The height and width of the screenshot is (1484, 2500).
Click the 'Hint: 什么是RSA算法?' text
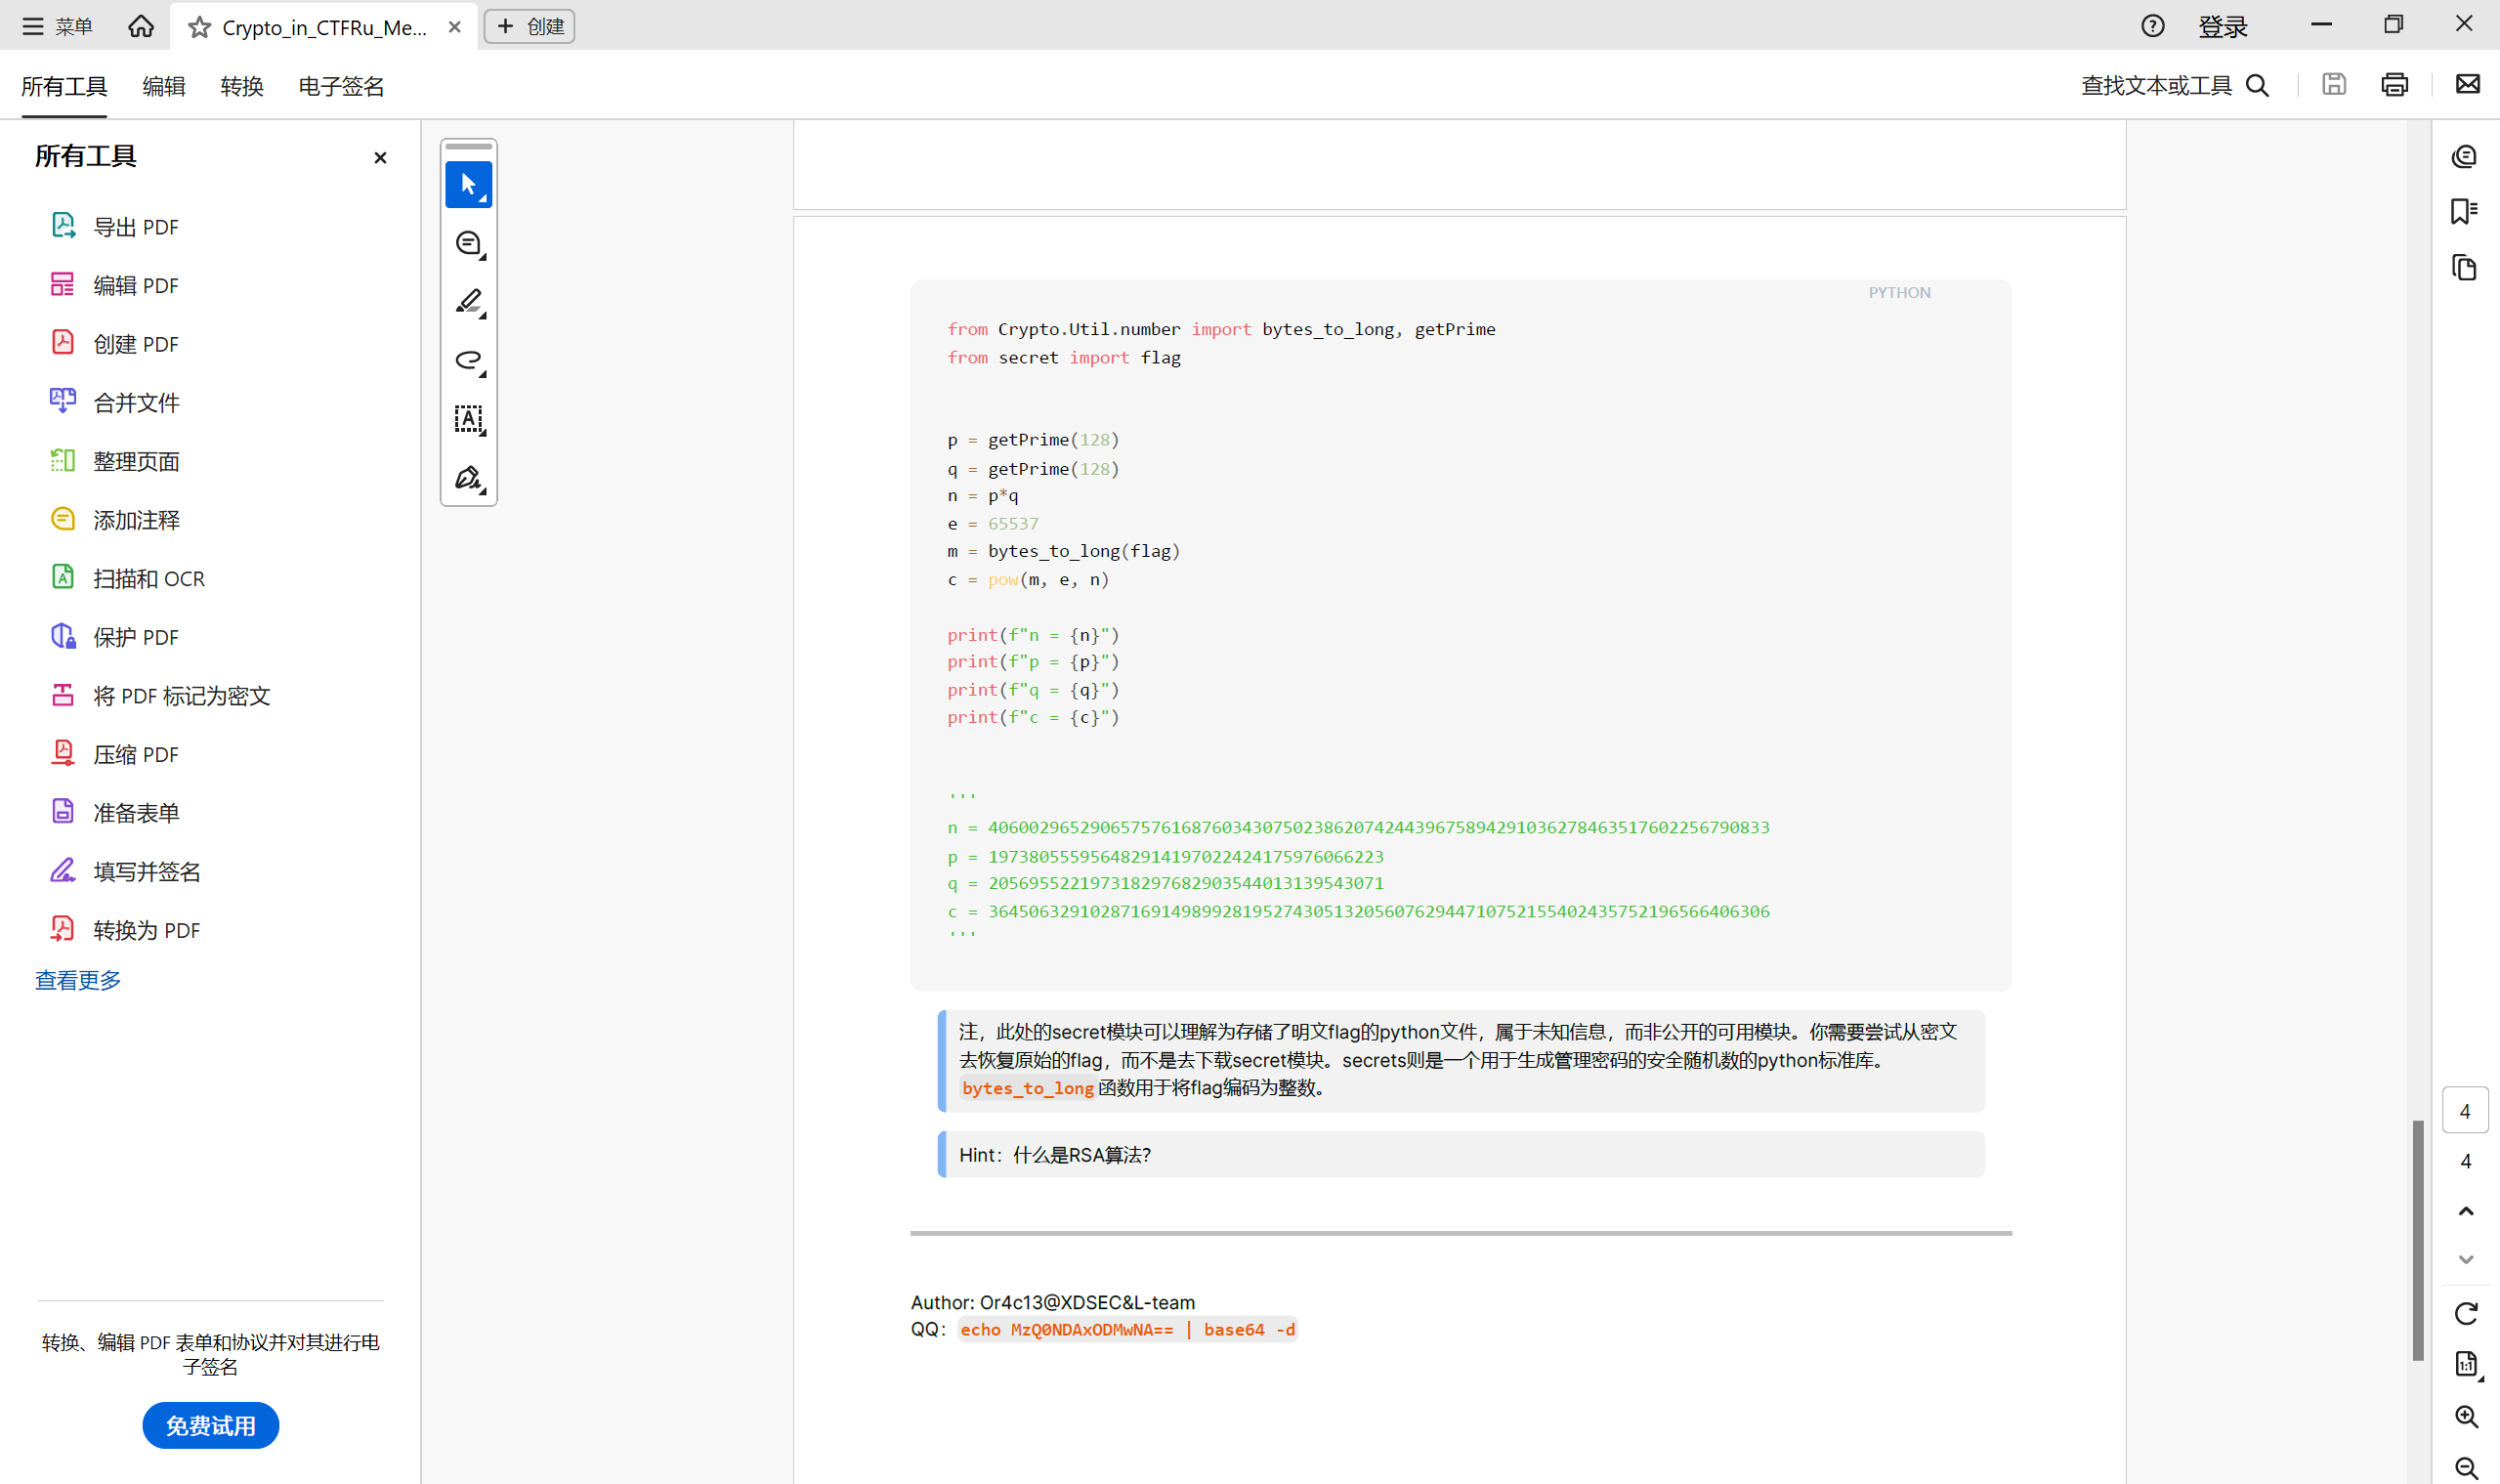click(1055, 1155)
